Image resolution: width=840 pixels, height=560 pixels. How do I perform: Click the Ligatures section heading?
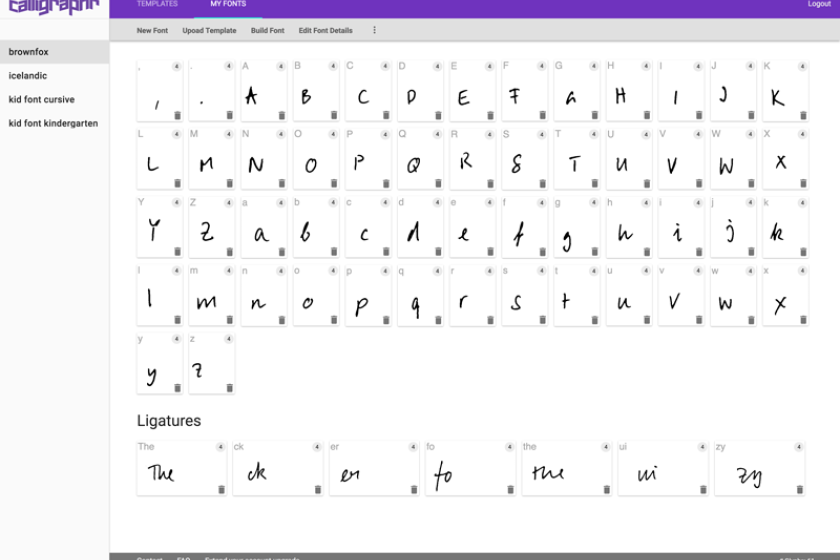[169, 421]
